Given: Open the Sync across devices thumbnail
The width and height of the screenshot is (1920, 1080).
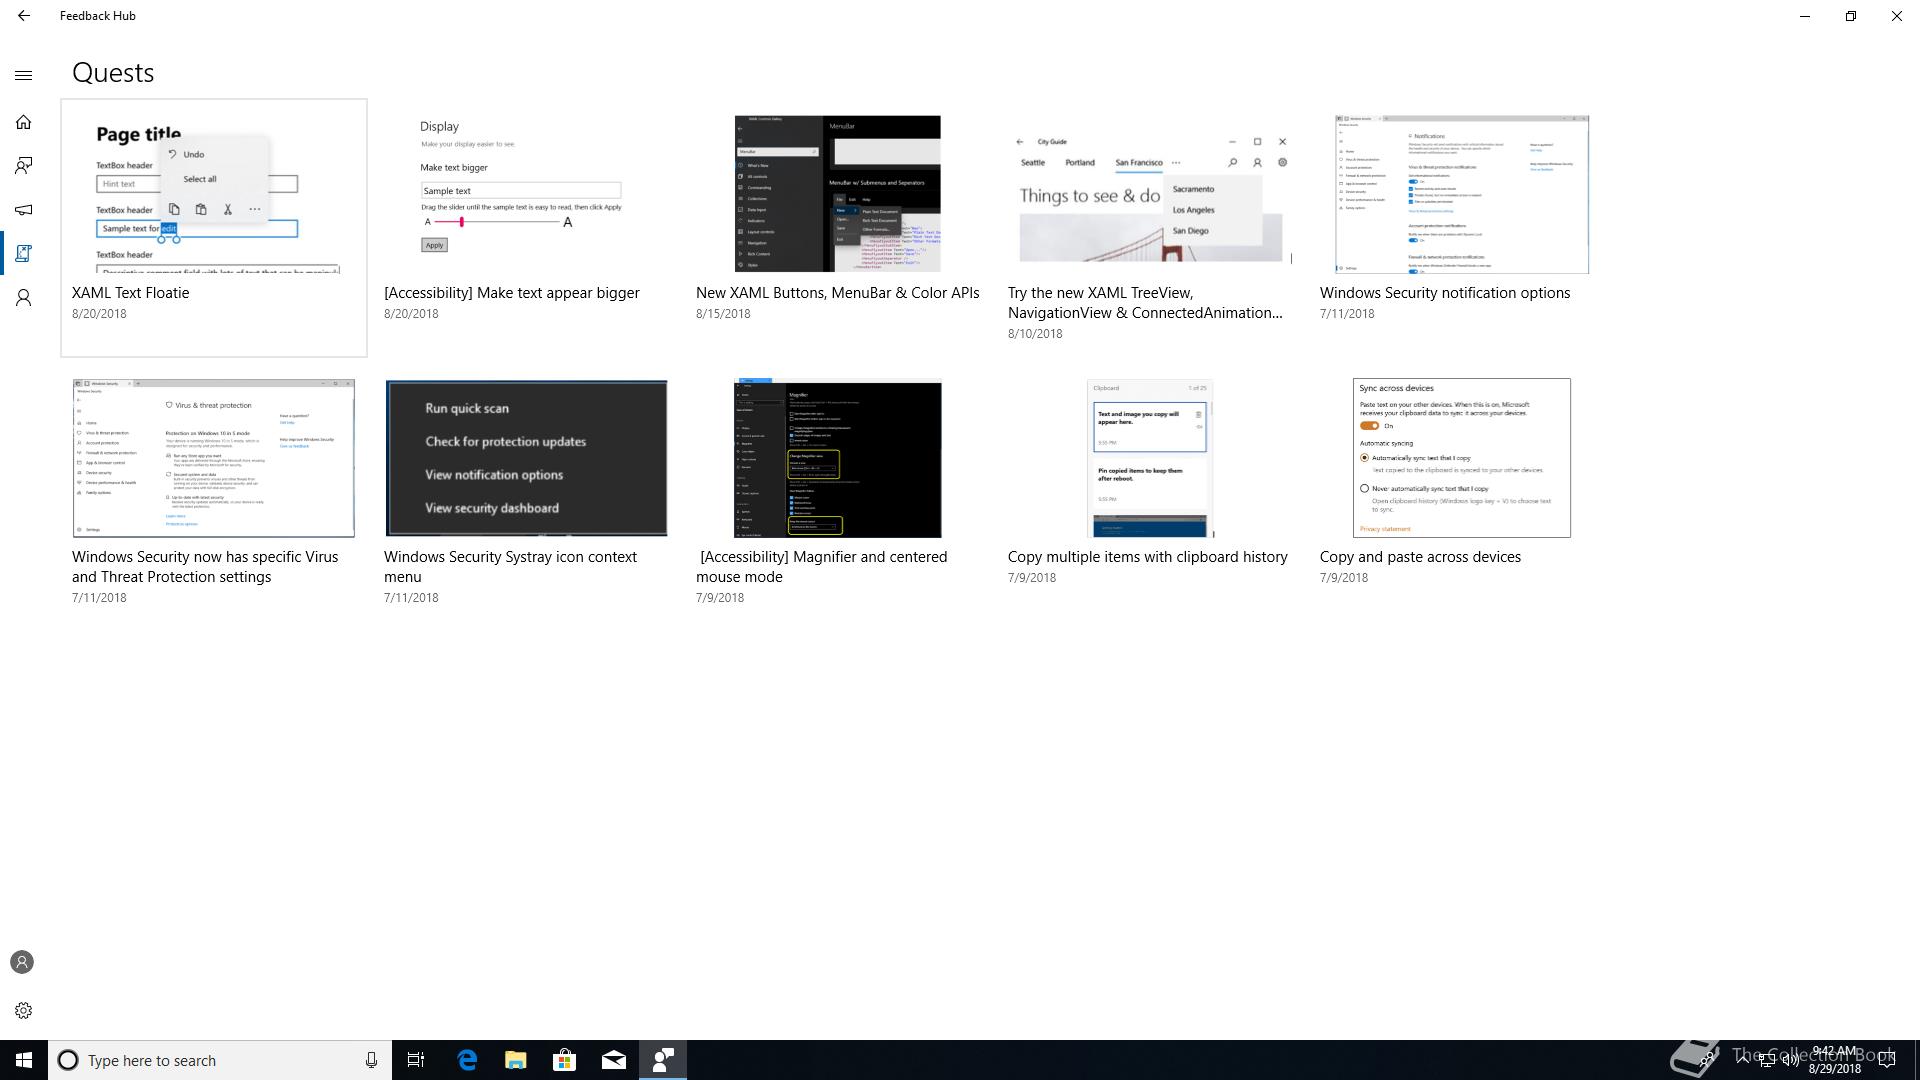Looking at the screenshot, I should point(1462,458).
